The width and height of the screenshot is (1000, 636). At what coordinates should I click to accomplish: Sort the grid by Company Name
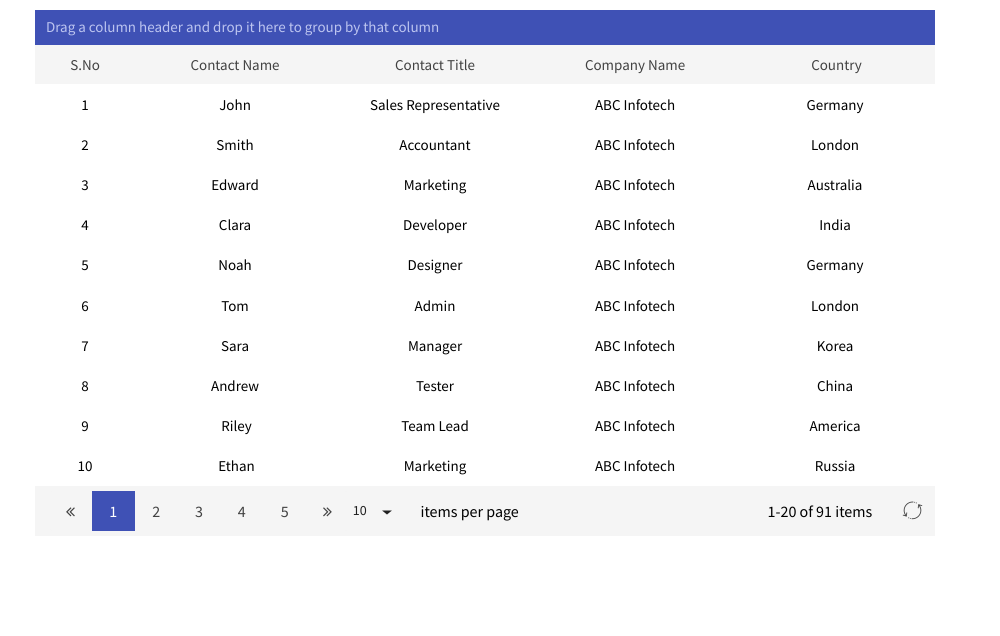(x=635, y=65)
